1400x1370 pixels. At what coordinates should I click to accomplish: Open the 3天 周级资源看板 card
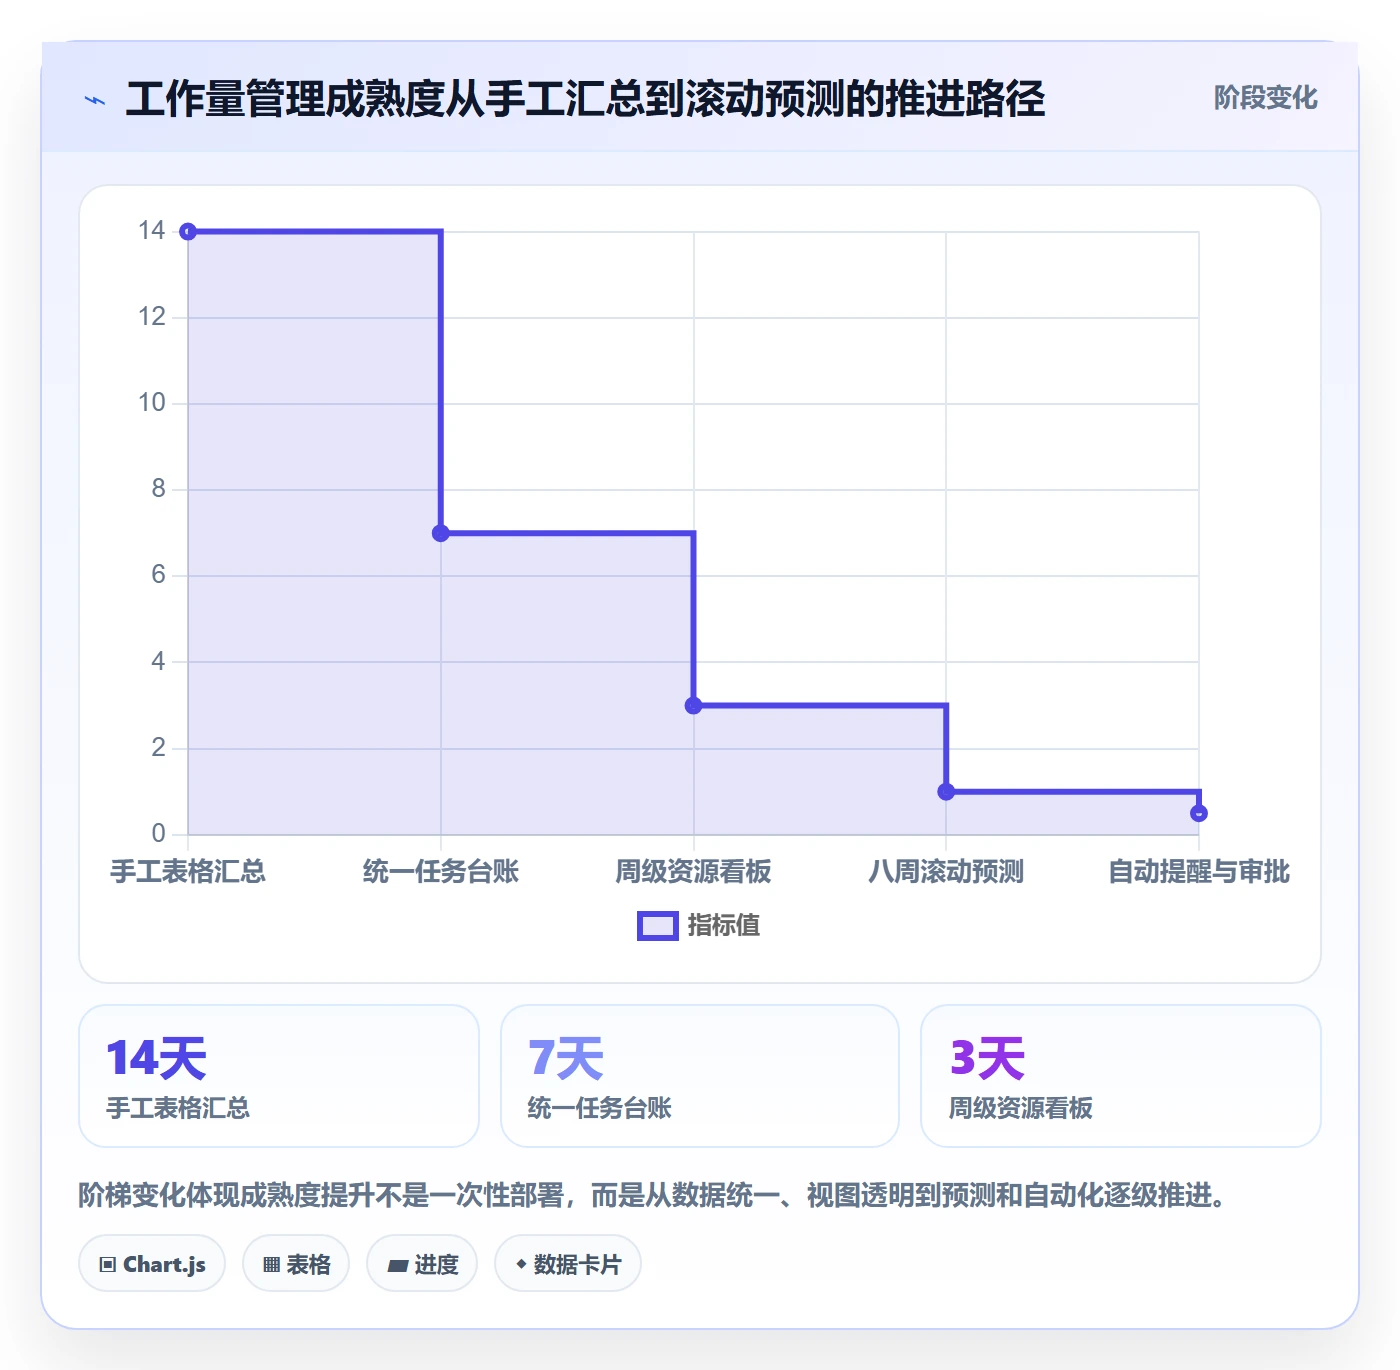pos(1121,1076)
